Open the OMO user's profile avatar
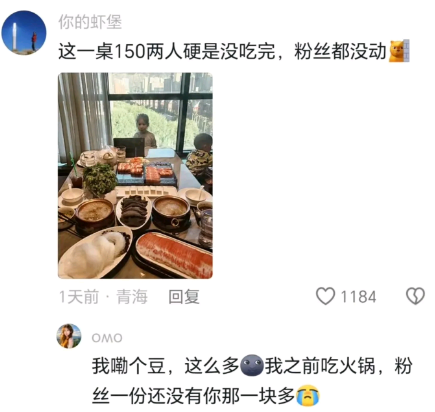435x412 pixels. click(69, 336)
